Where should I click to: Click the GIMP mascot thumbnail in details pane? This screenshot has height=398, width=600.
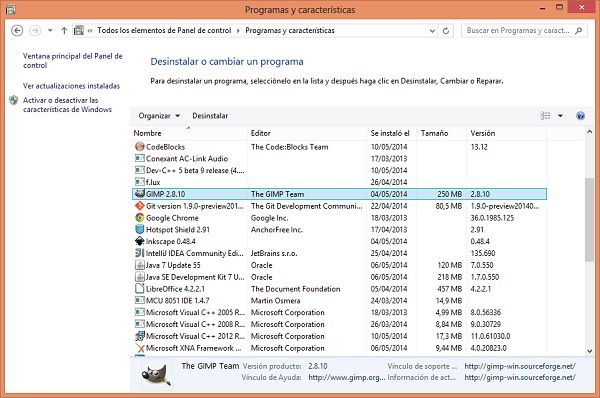coord(156,374)
